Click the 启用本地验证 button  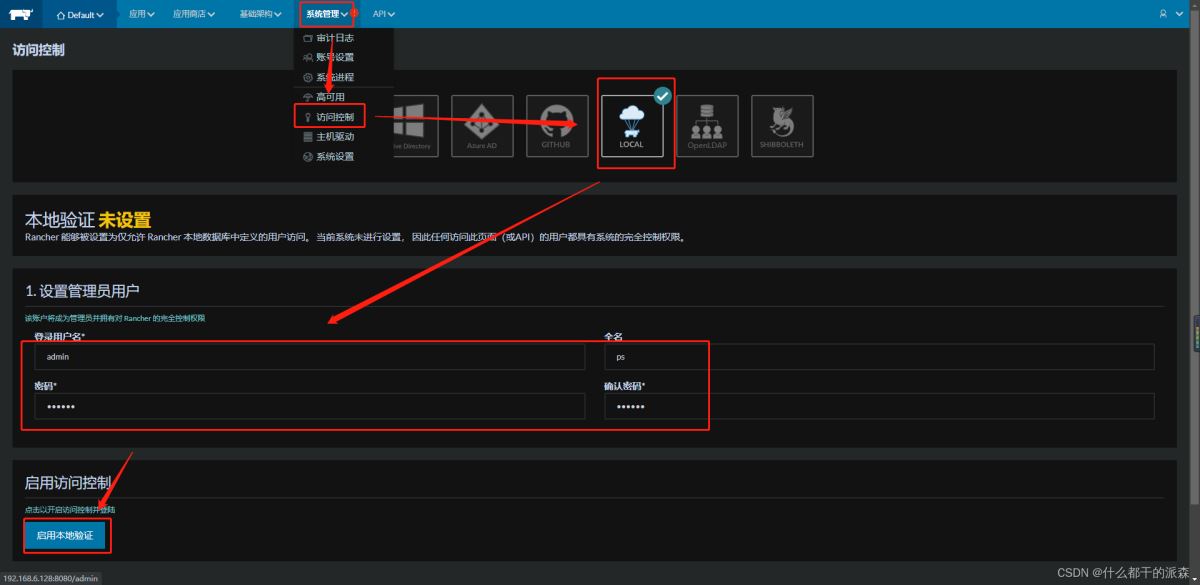click(x=65, y=536)
